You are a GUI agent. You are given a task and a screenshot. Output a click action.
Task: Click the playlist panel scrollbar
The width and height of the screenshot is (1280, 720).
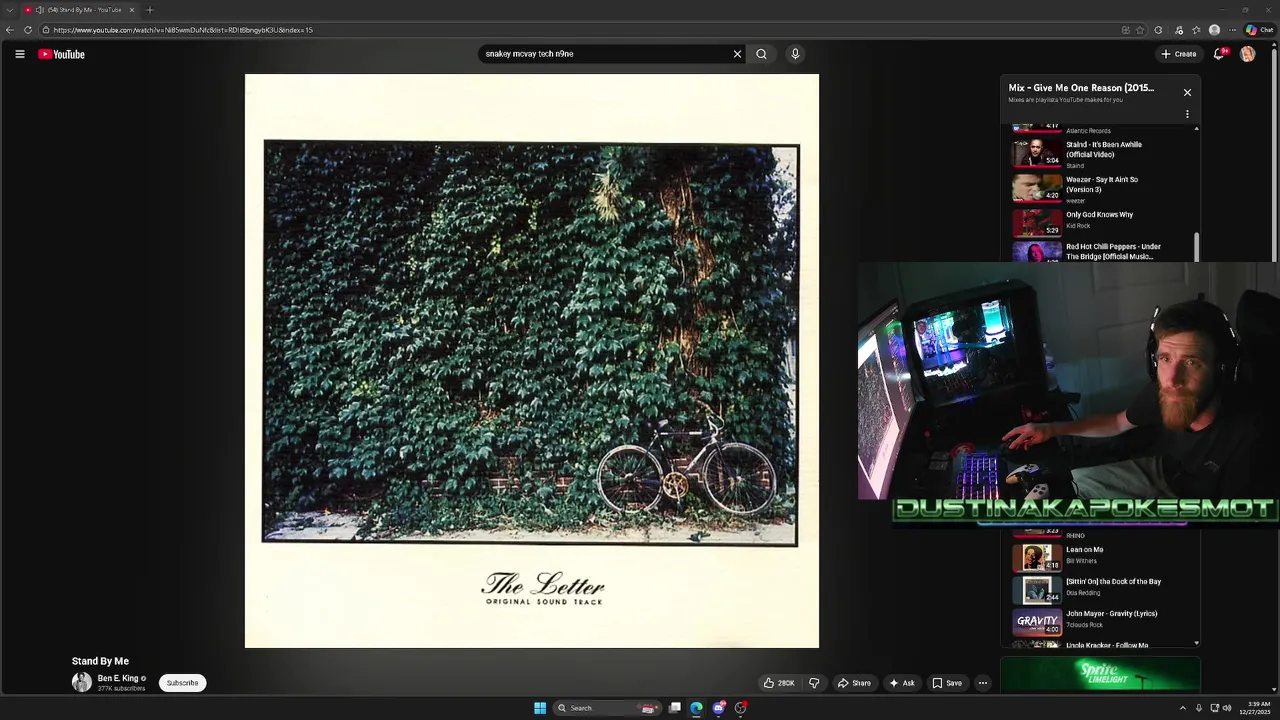coord(1196,245)
